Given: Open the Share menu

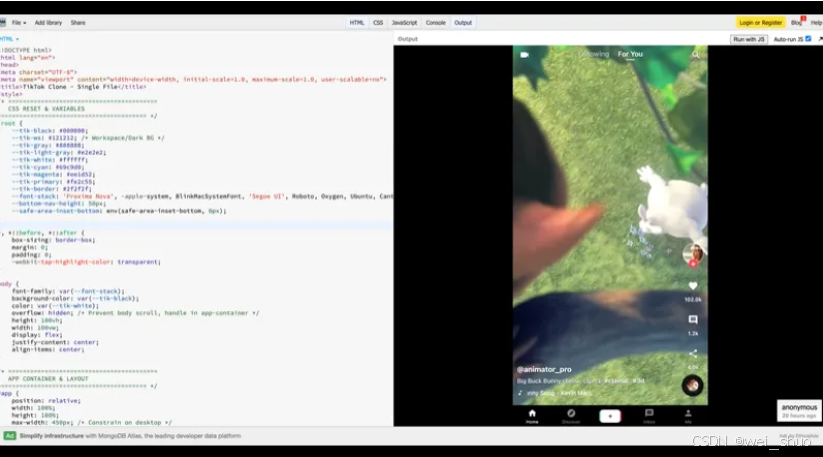Looking at the screenshot, I should pos(78,23).
